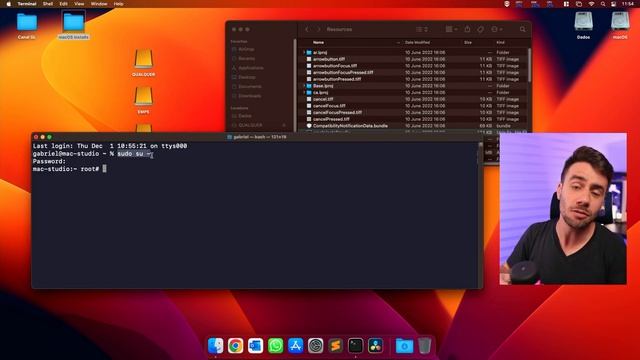Screen dimensions: 640x360
Task: Click the Tags icon in Finder toolbar
Action: click(x=480, y=29)
